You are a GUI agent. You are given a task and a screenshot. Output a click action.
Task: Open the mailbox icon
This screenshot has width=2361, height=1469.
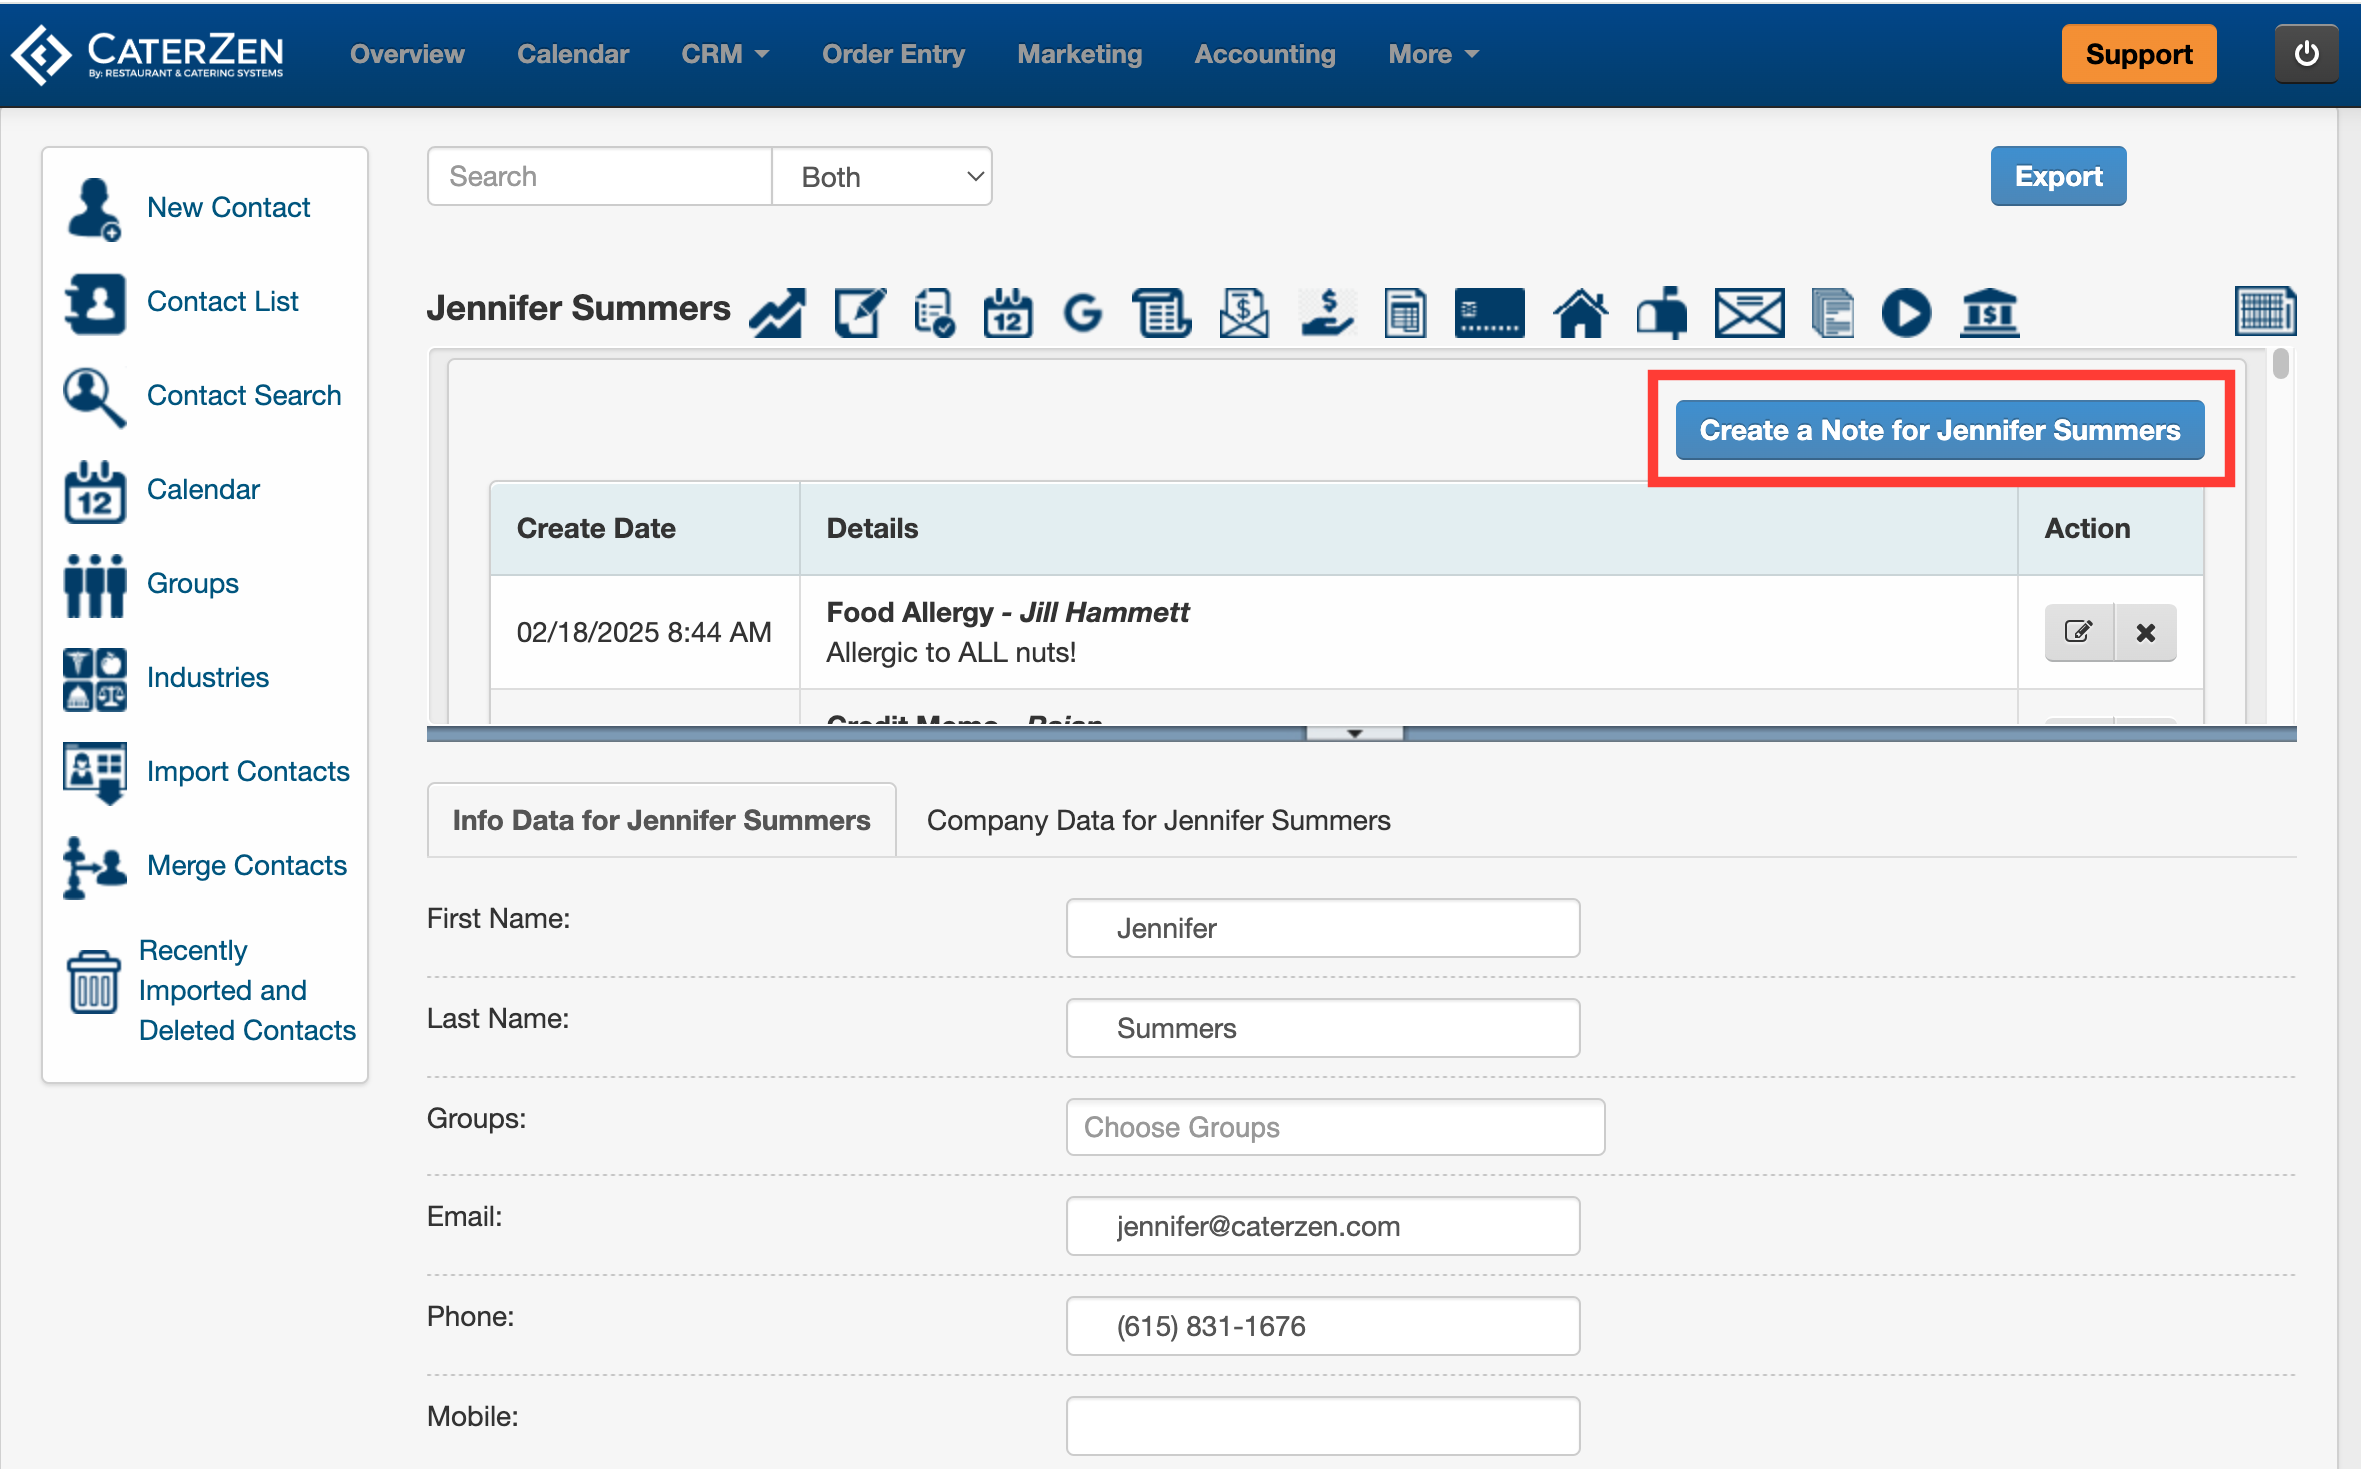[x=1661, y=313]
